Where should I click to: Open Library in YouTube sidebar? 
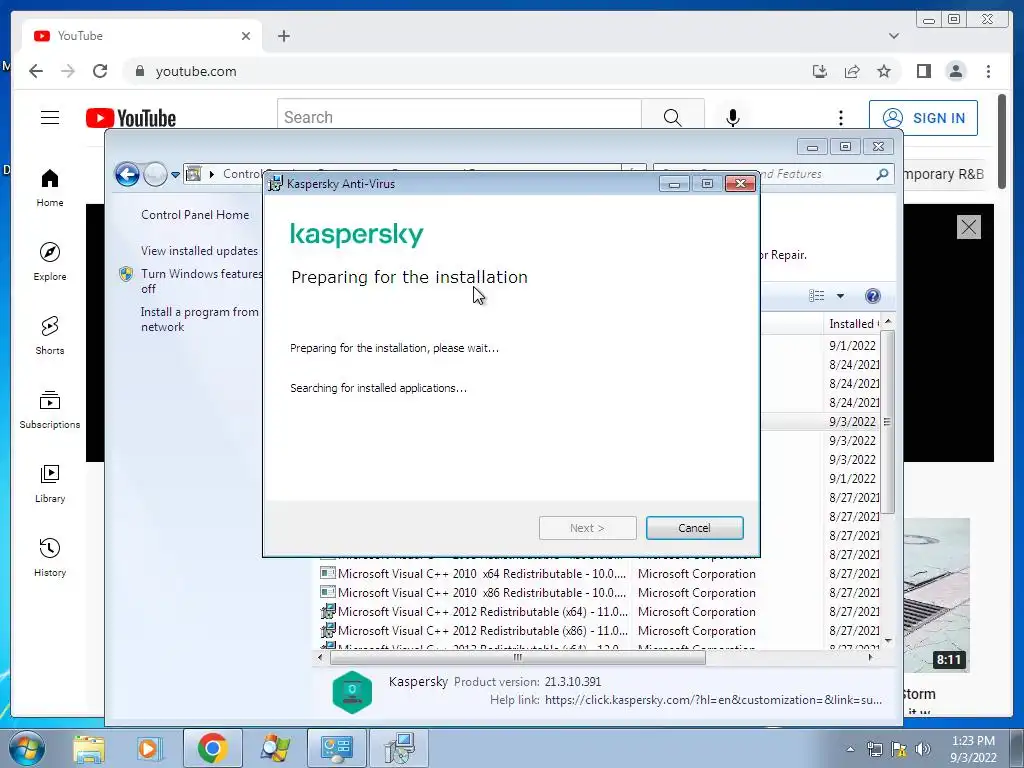point(50,483)
